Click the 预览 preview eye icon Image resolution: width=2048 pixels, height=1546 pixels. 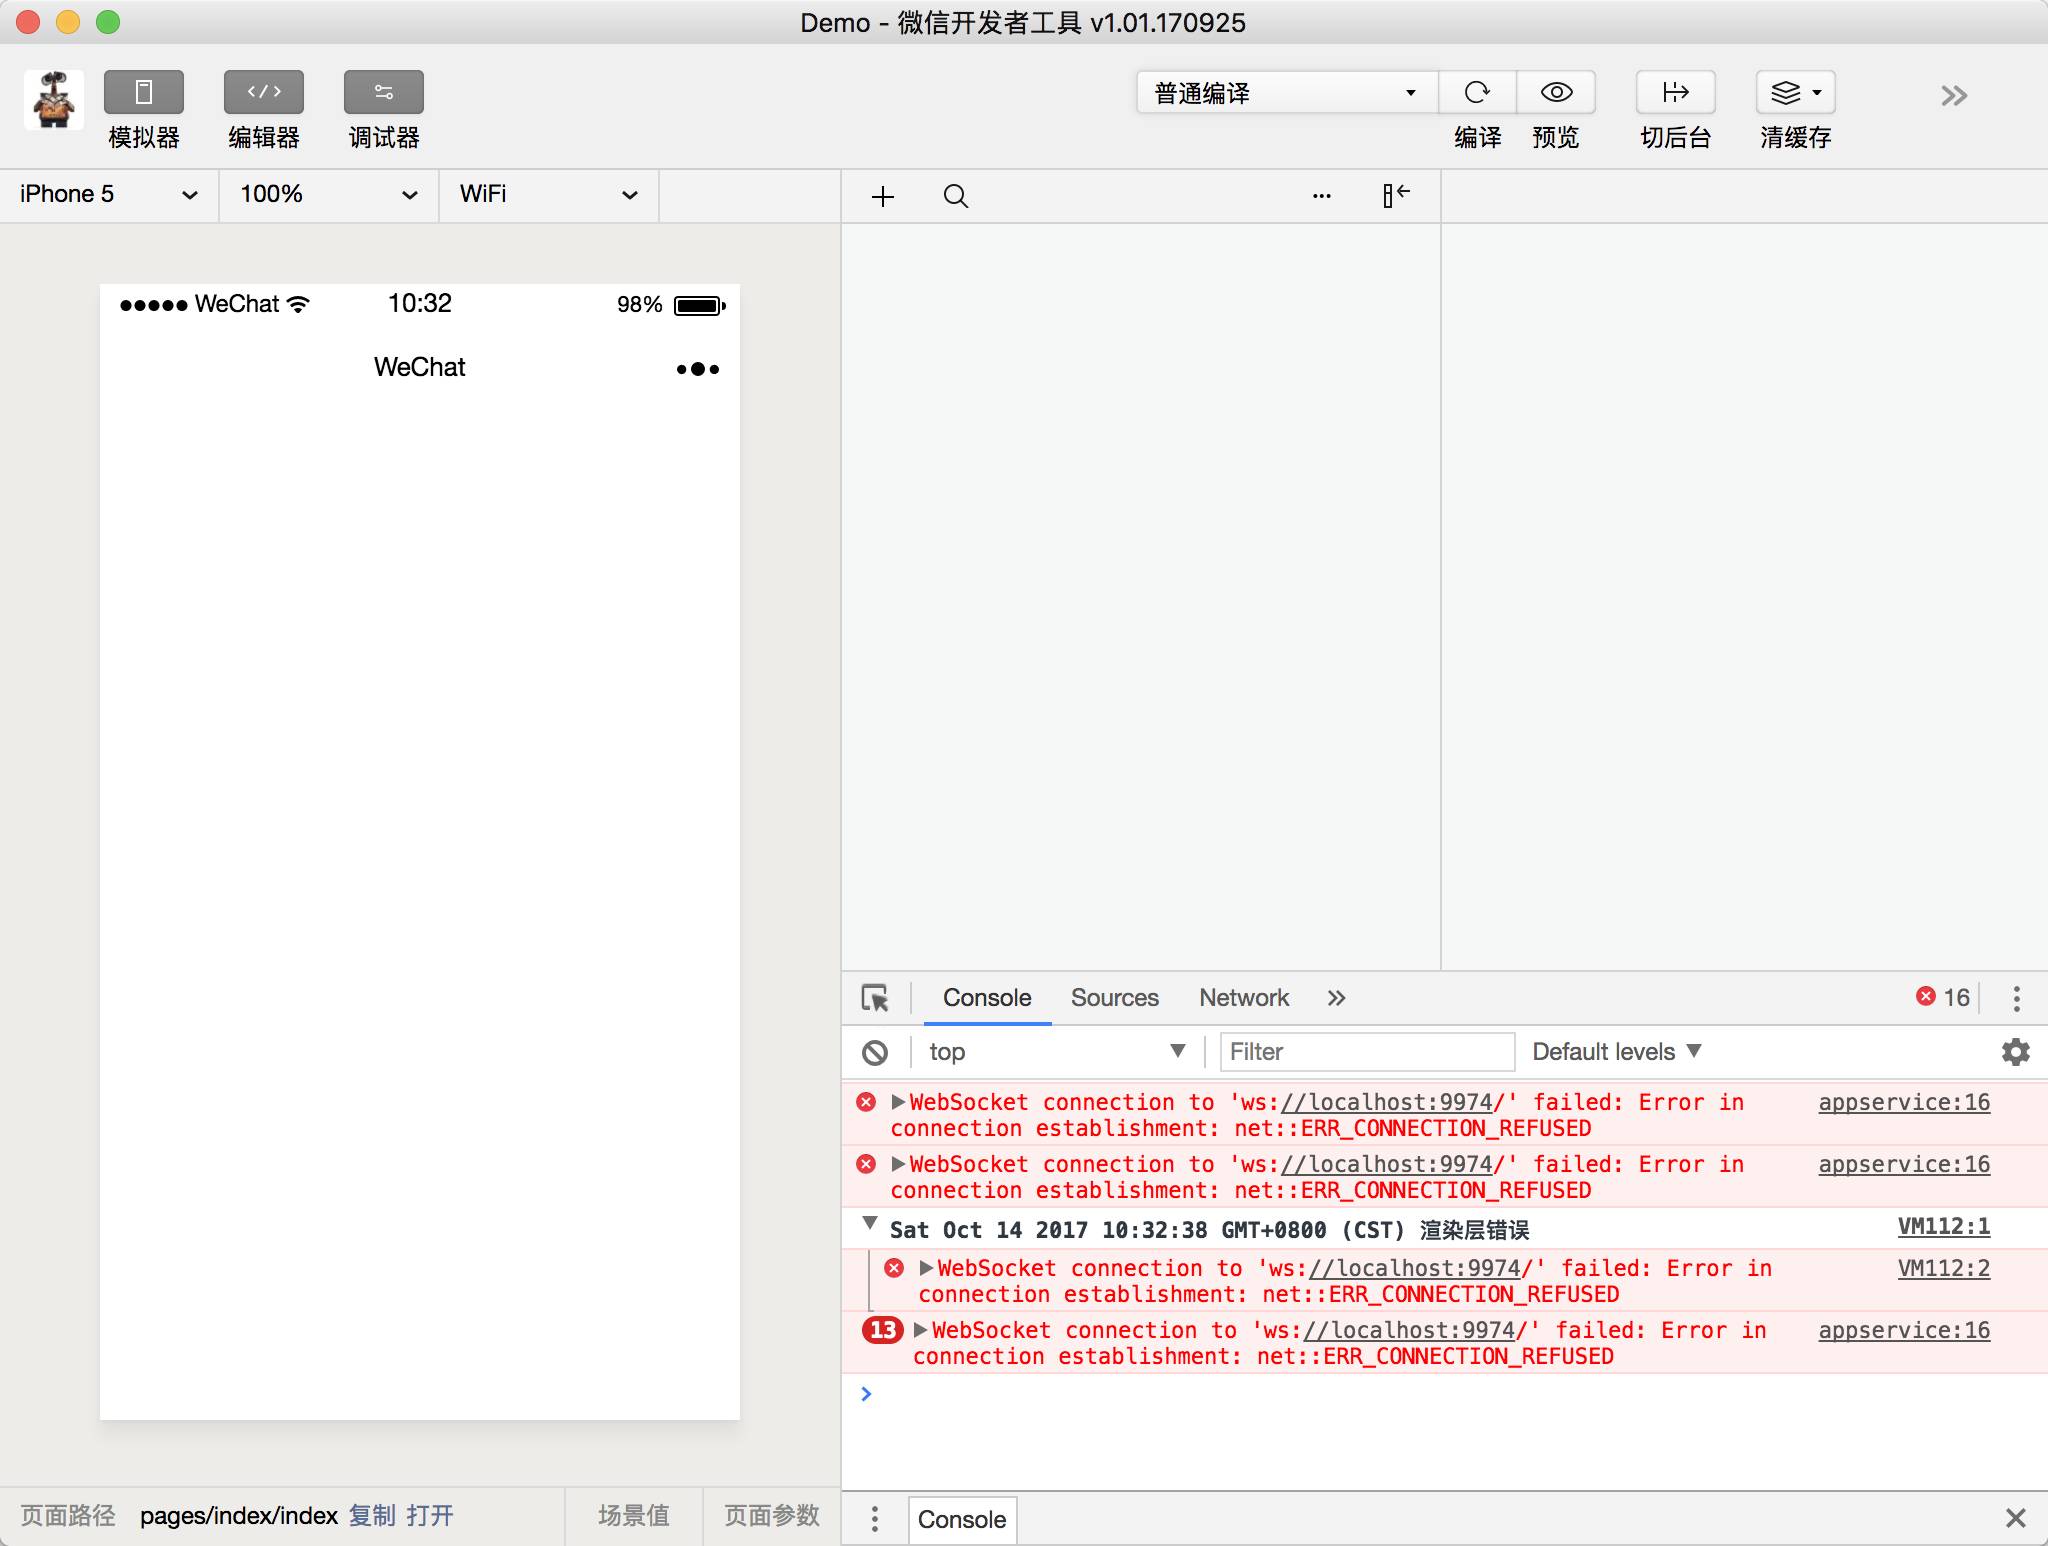tap(1556, 93)
